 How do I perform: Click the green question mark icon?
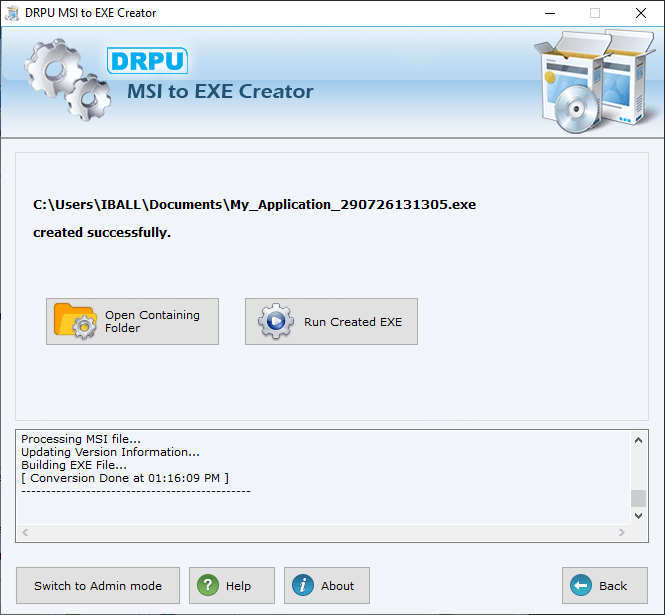pos(208,585)
